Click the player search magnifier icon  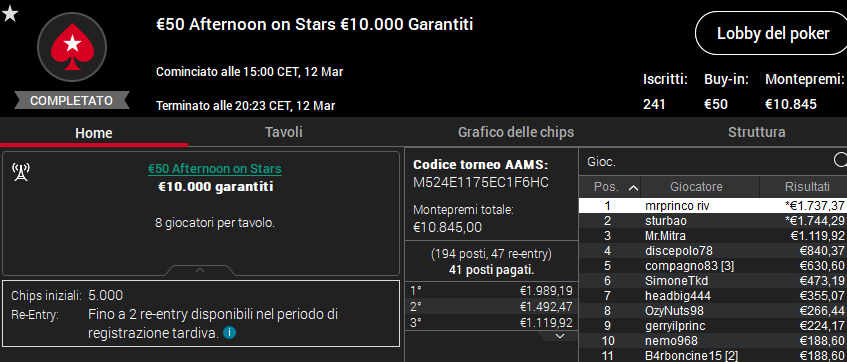point(841,159)
